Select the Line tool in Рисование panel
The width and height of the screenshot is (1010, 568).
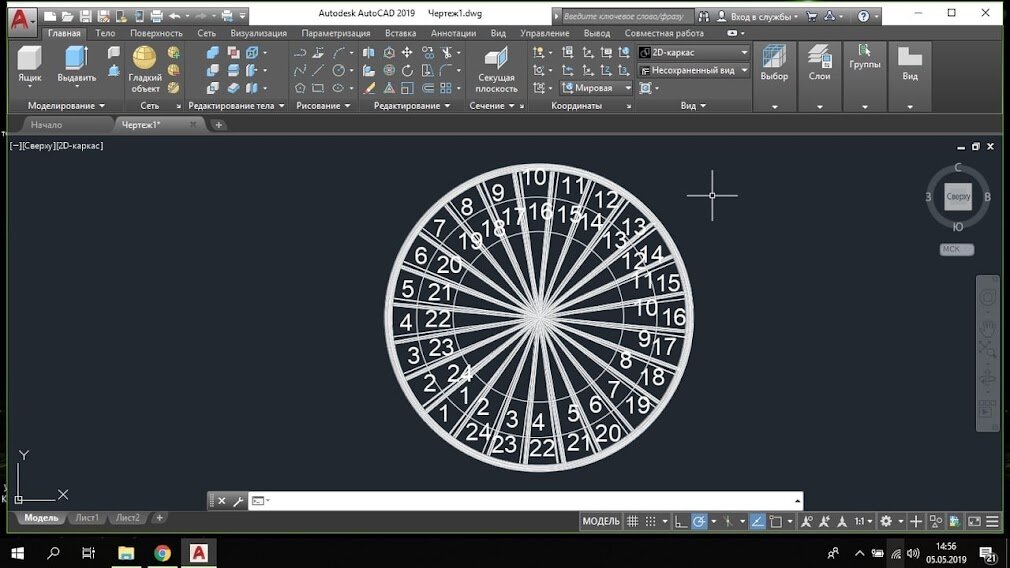[318, 70]
